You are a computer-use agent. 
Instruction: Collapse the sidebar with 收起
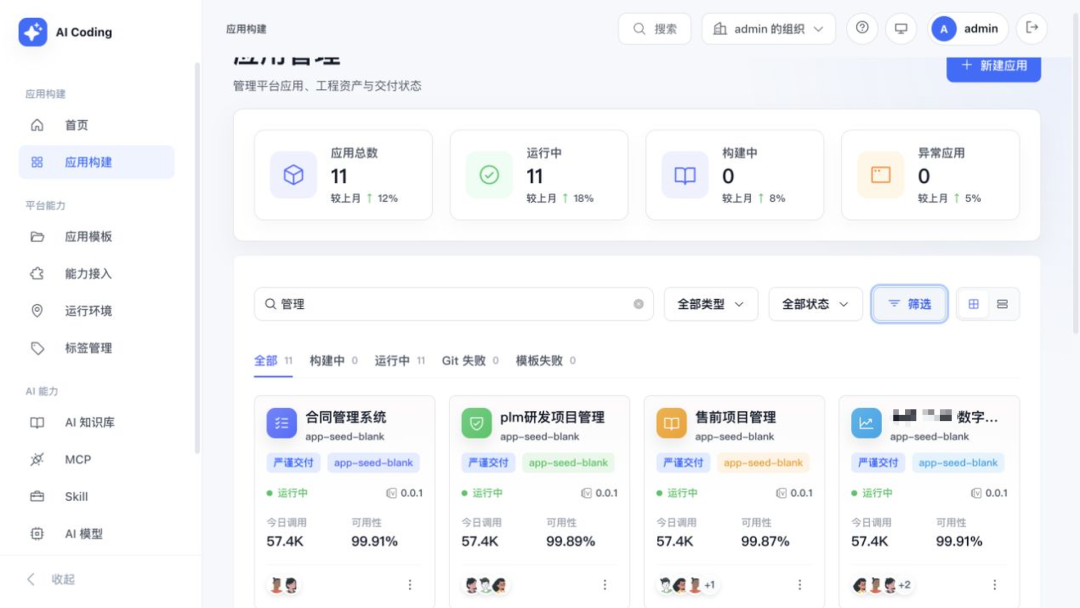tap(51, 579)
